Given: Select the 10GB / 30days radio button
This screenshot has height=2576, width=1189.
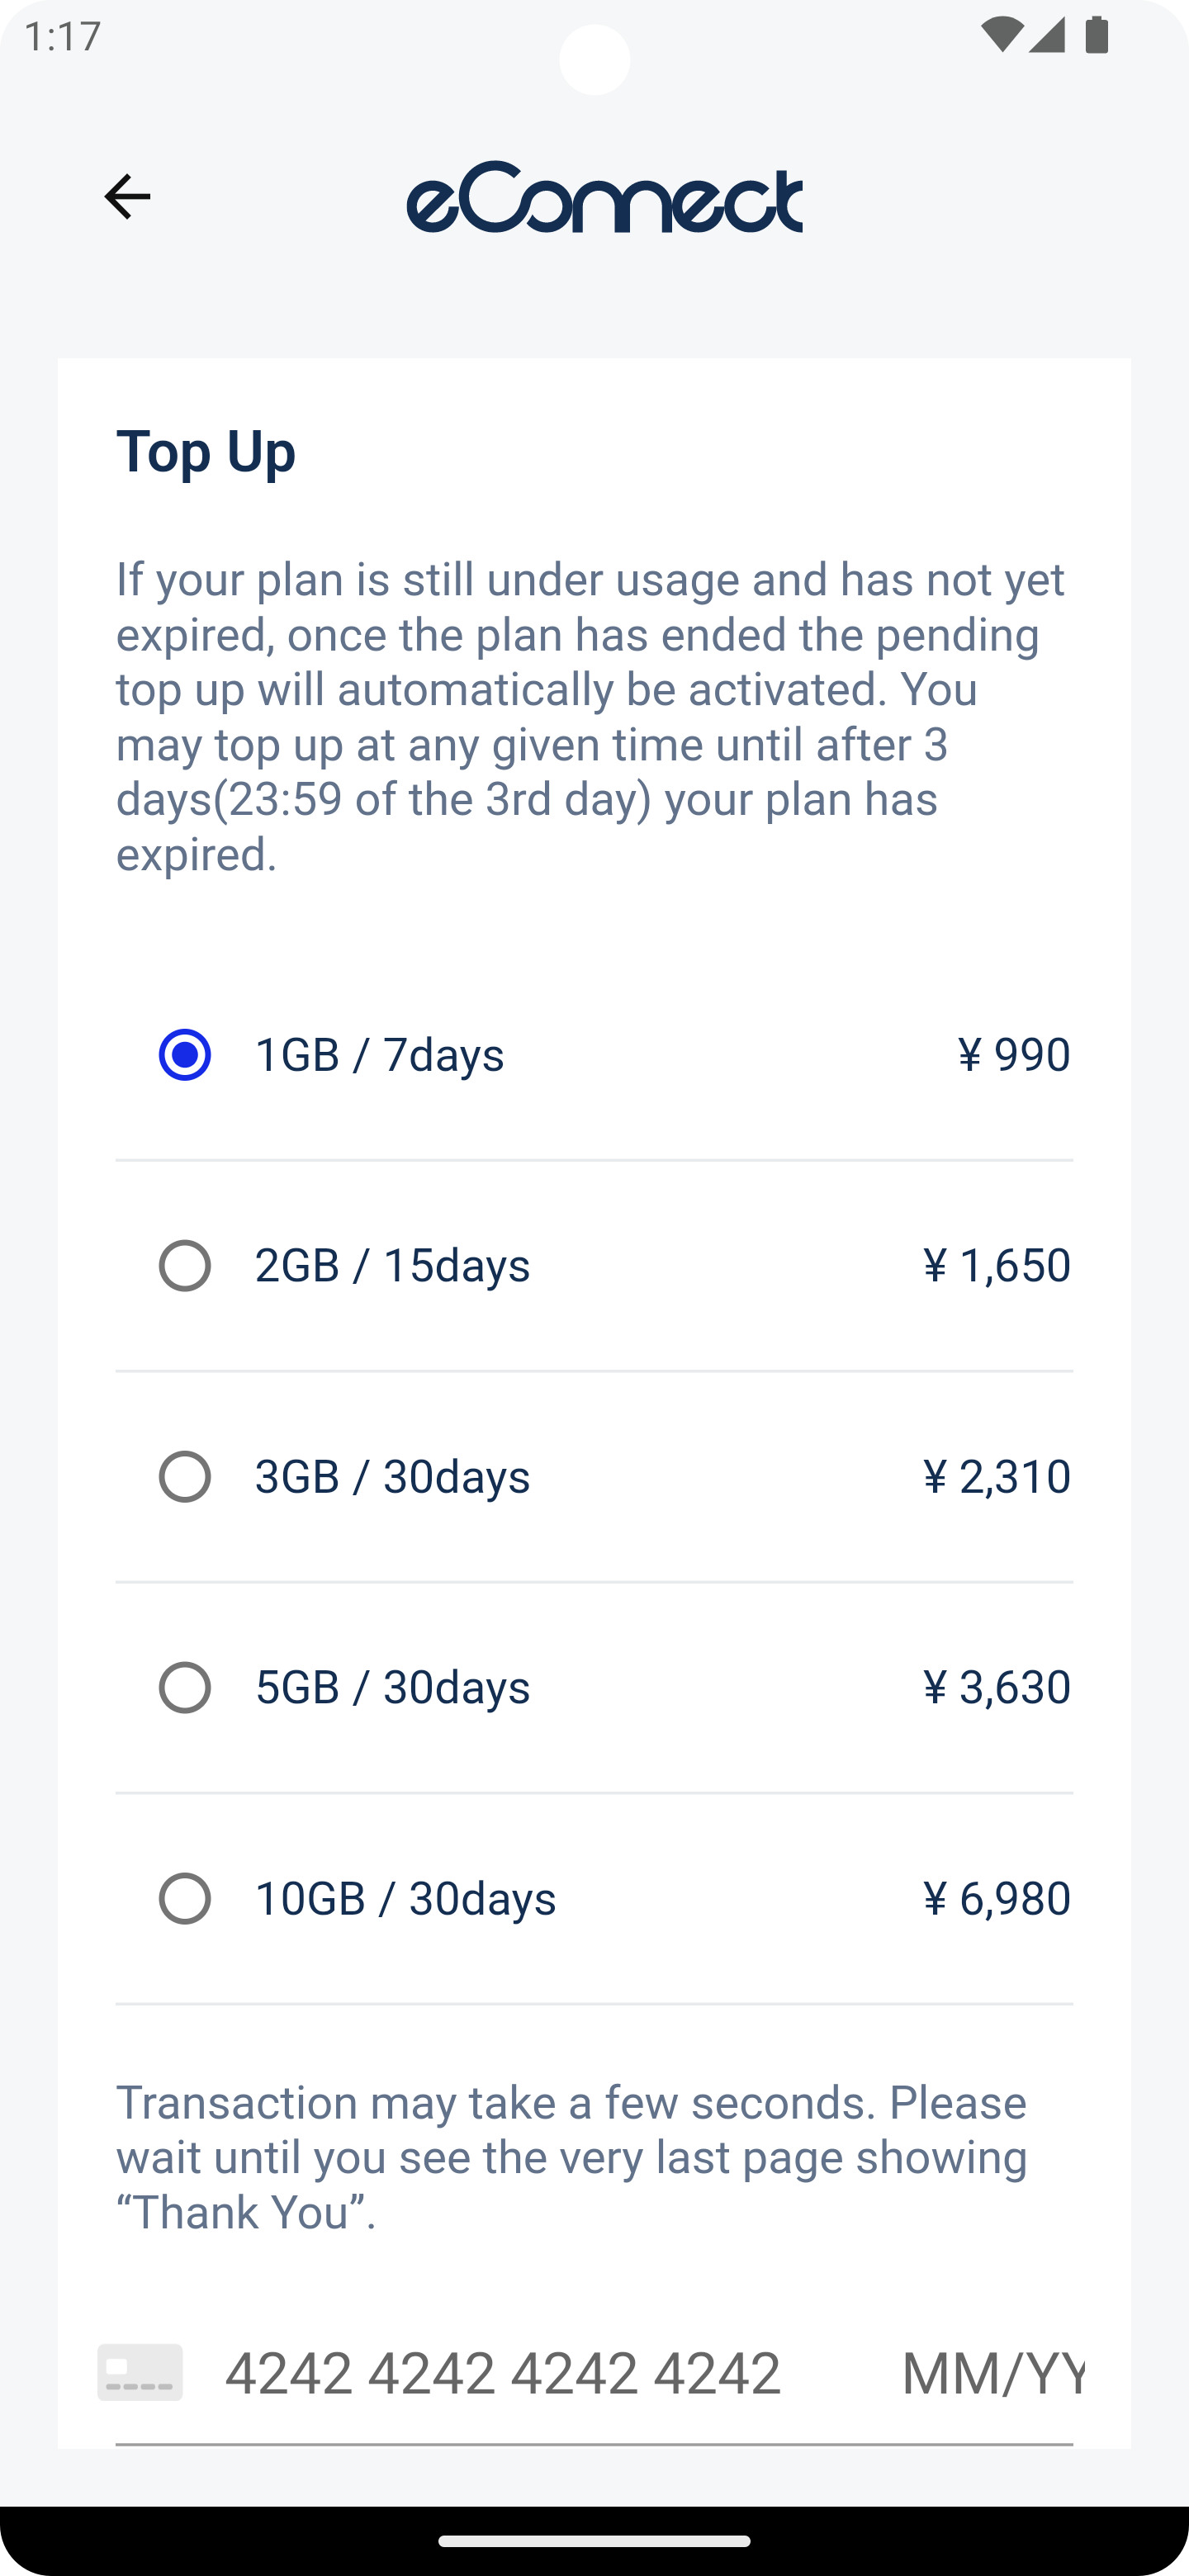Looking at the screenshot, I should (x=185, y=1898).
